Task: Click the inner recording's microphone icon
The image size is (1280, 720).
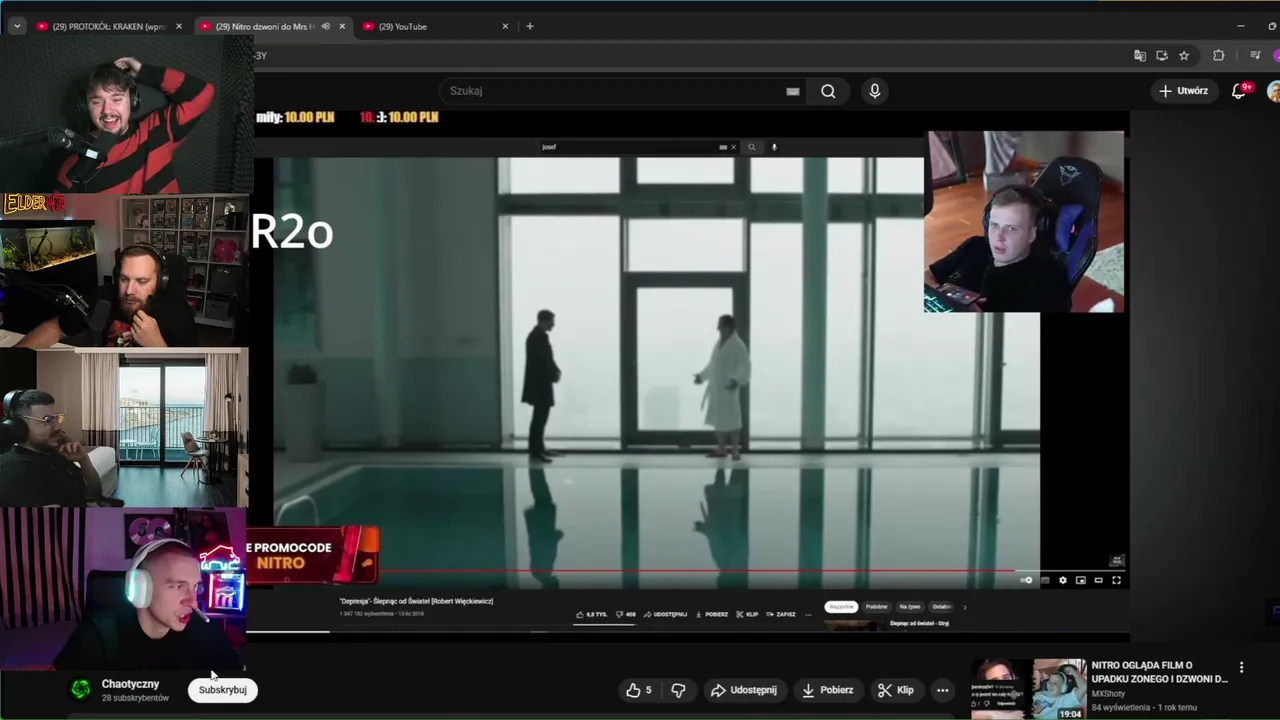Action: point(774,147)
